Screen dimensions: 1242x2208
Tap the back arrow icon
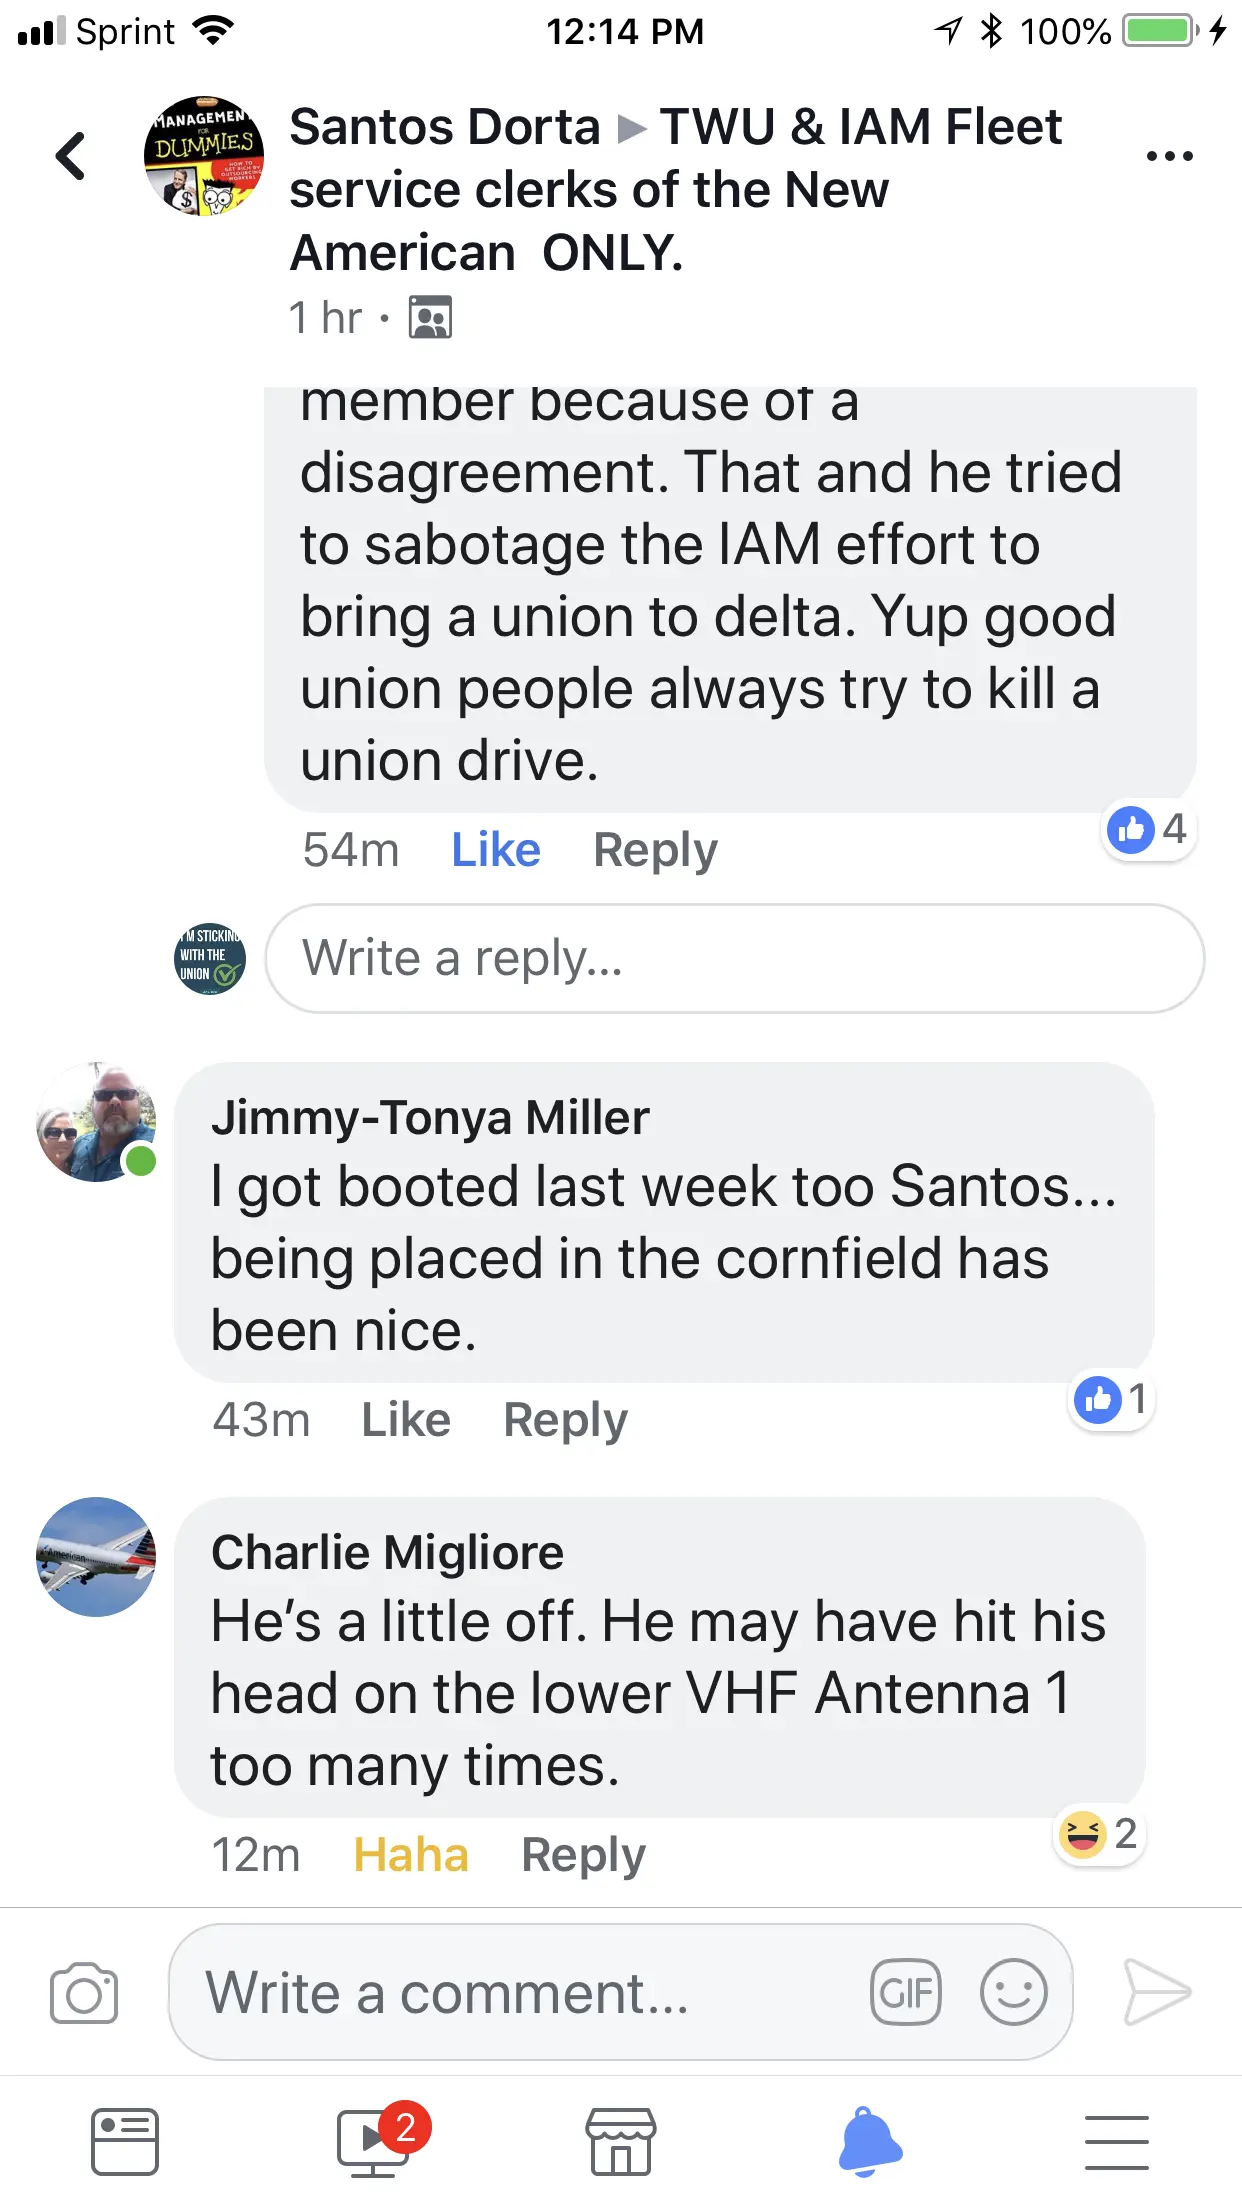click(x=70, y=156)
